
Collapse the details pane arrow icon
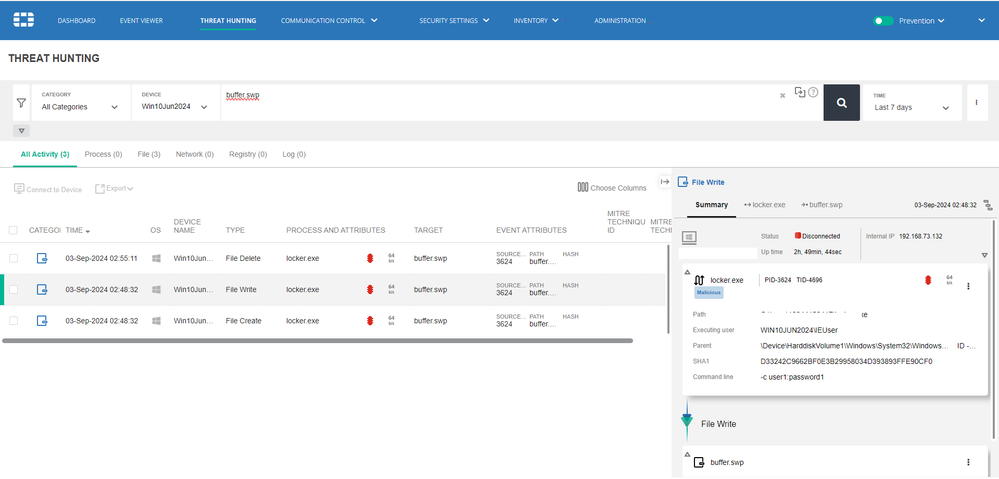pos(664,182)
